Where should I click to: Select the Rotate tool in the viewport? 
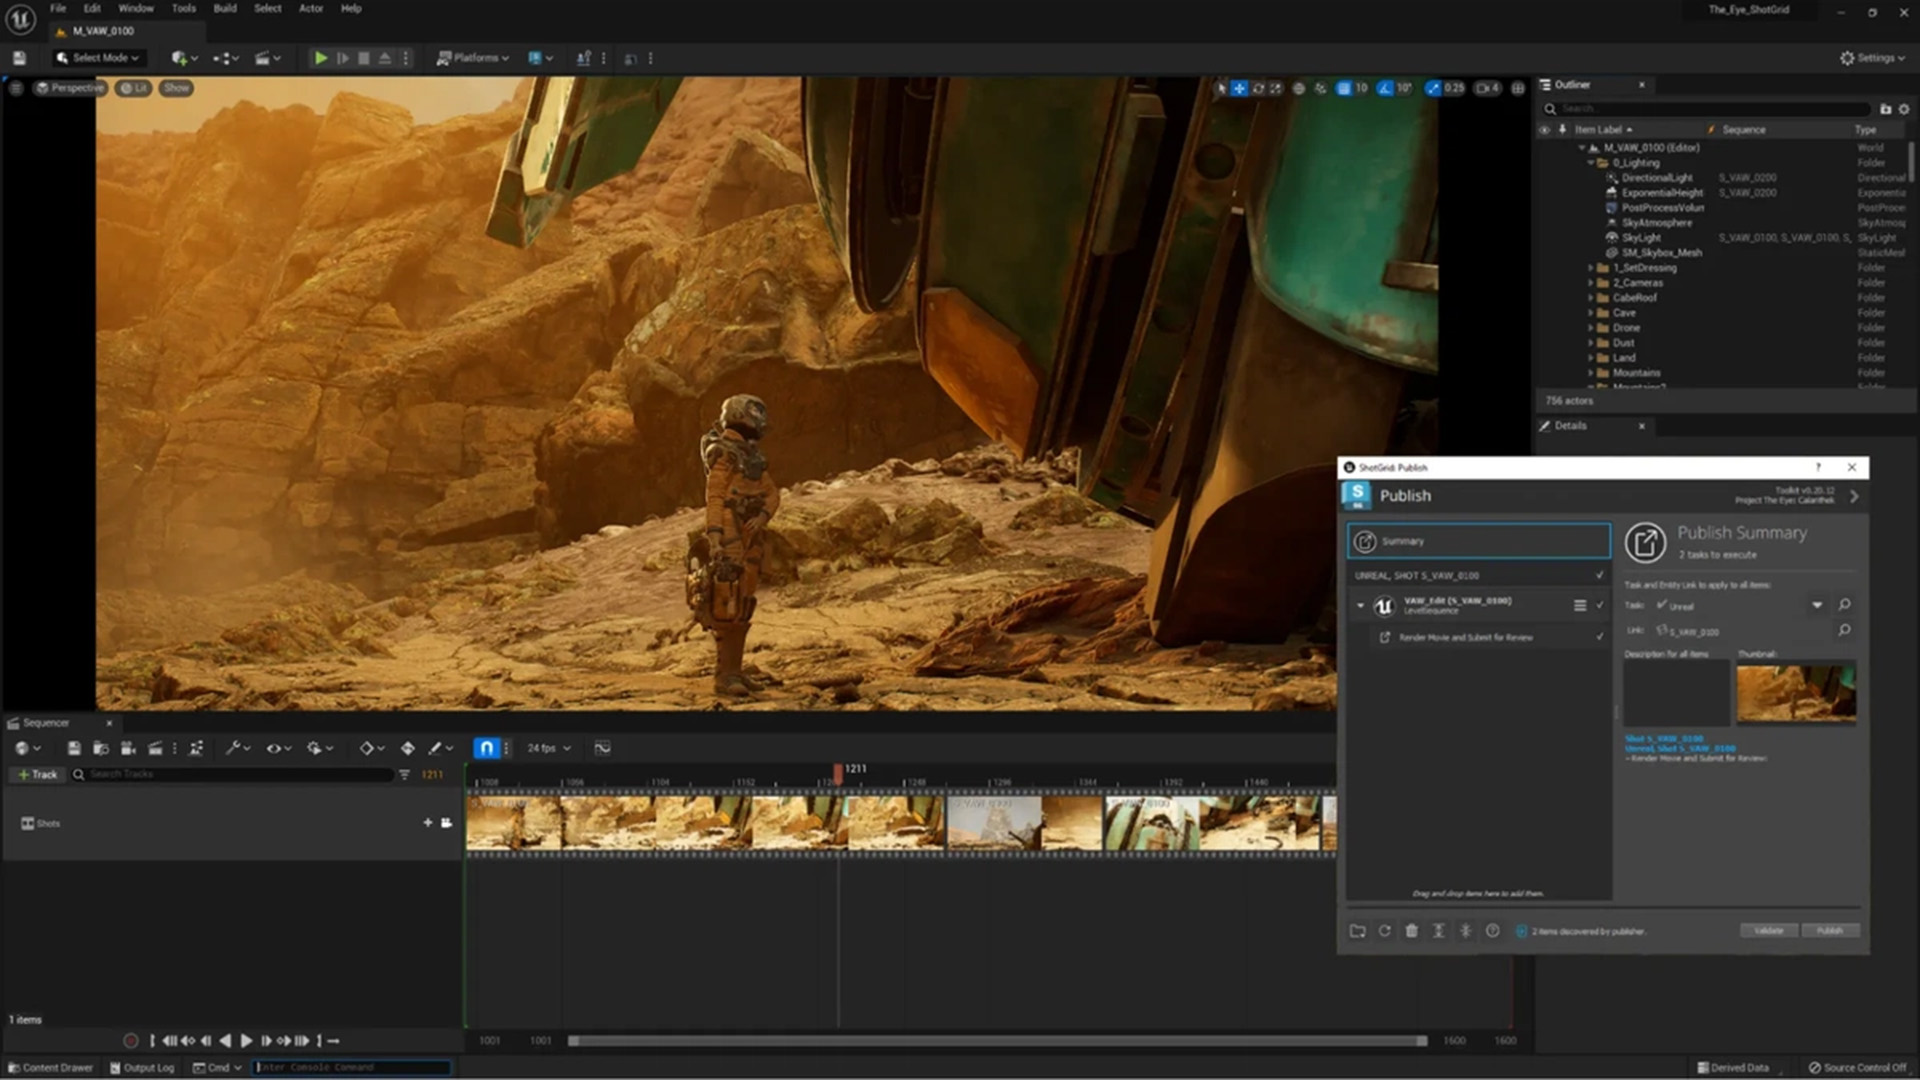[1258, 88]
